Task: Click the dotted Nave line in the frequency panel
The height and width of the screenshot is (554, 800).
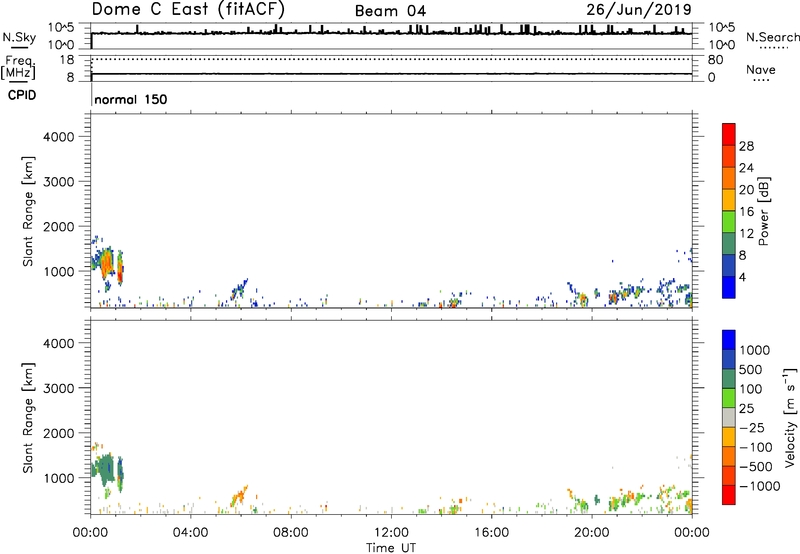Action: (x=391, y=59)
